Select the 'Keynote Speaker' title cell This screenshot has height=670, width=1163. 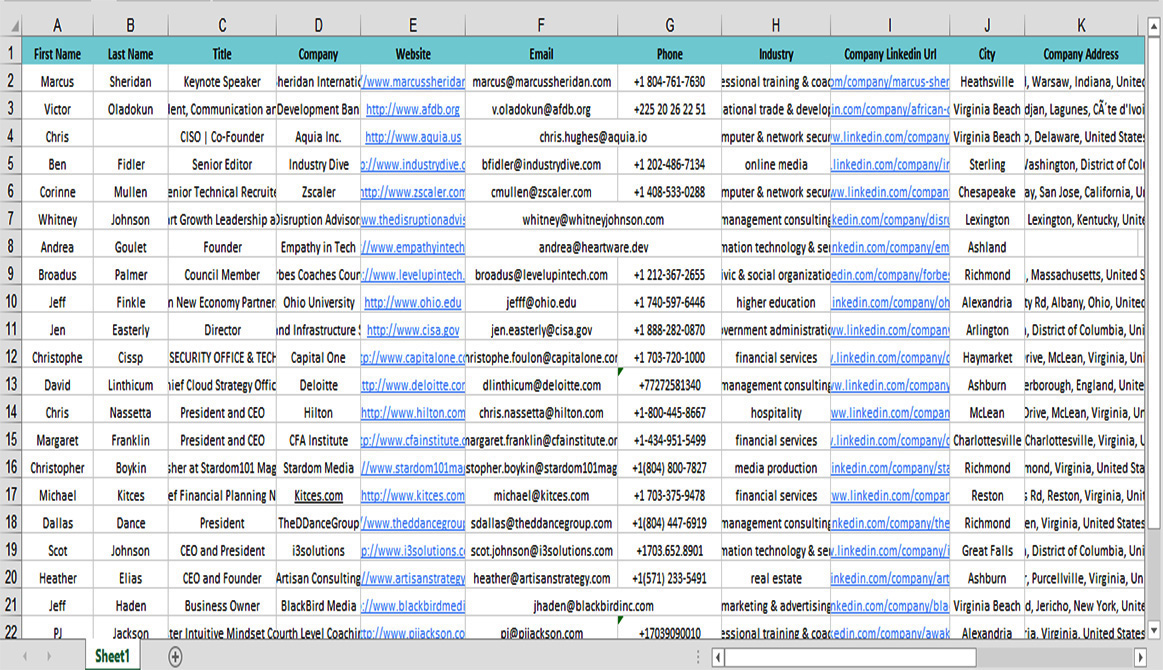click(222, 82)
